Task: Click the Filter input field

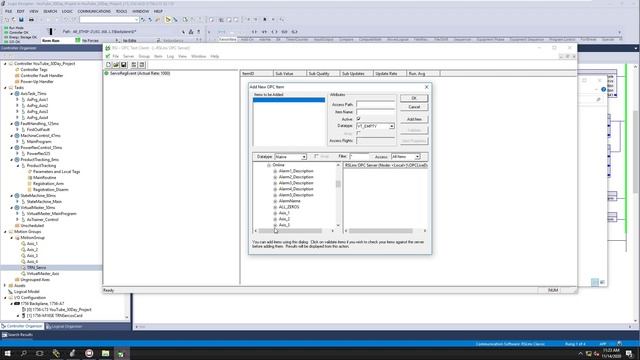Action: tap(359, 157)
